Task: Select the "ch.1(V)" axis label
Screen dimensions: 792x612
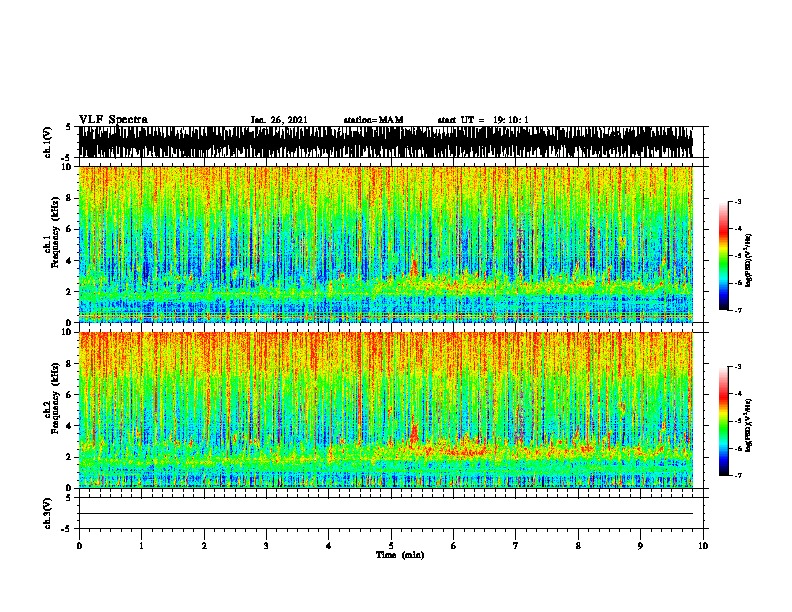Action: pos(48,142)
